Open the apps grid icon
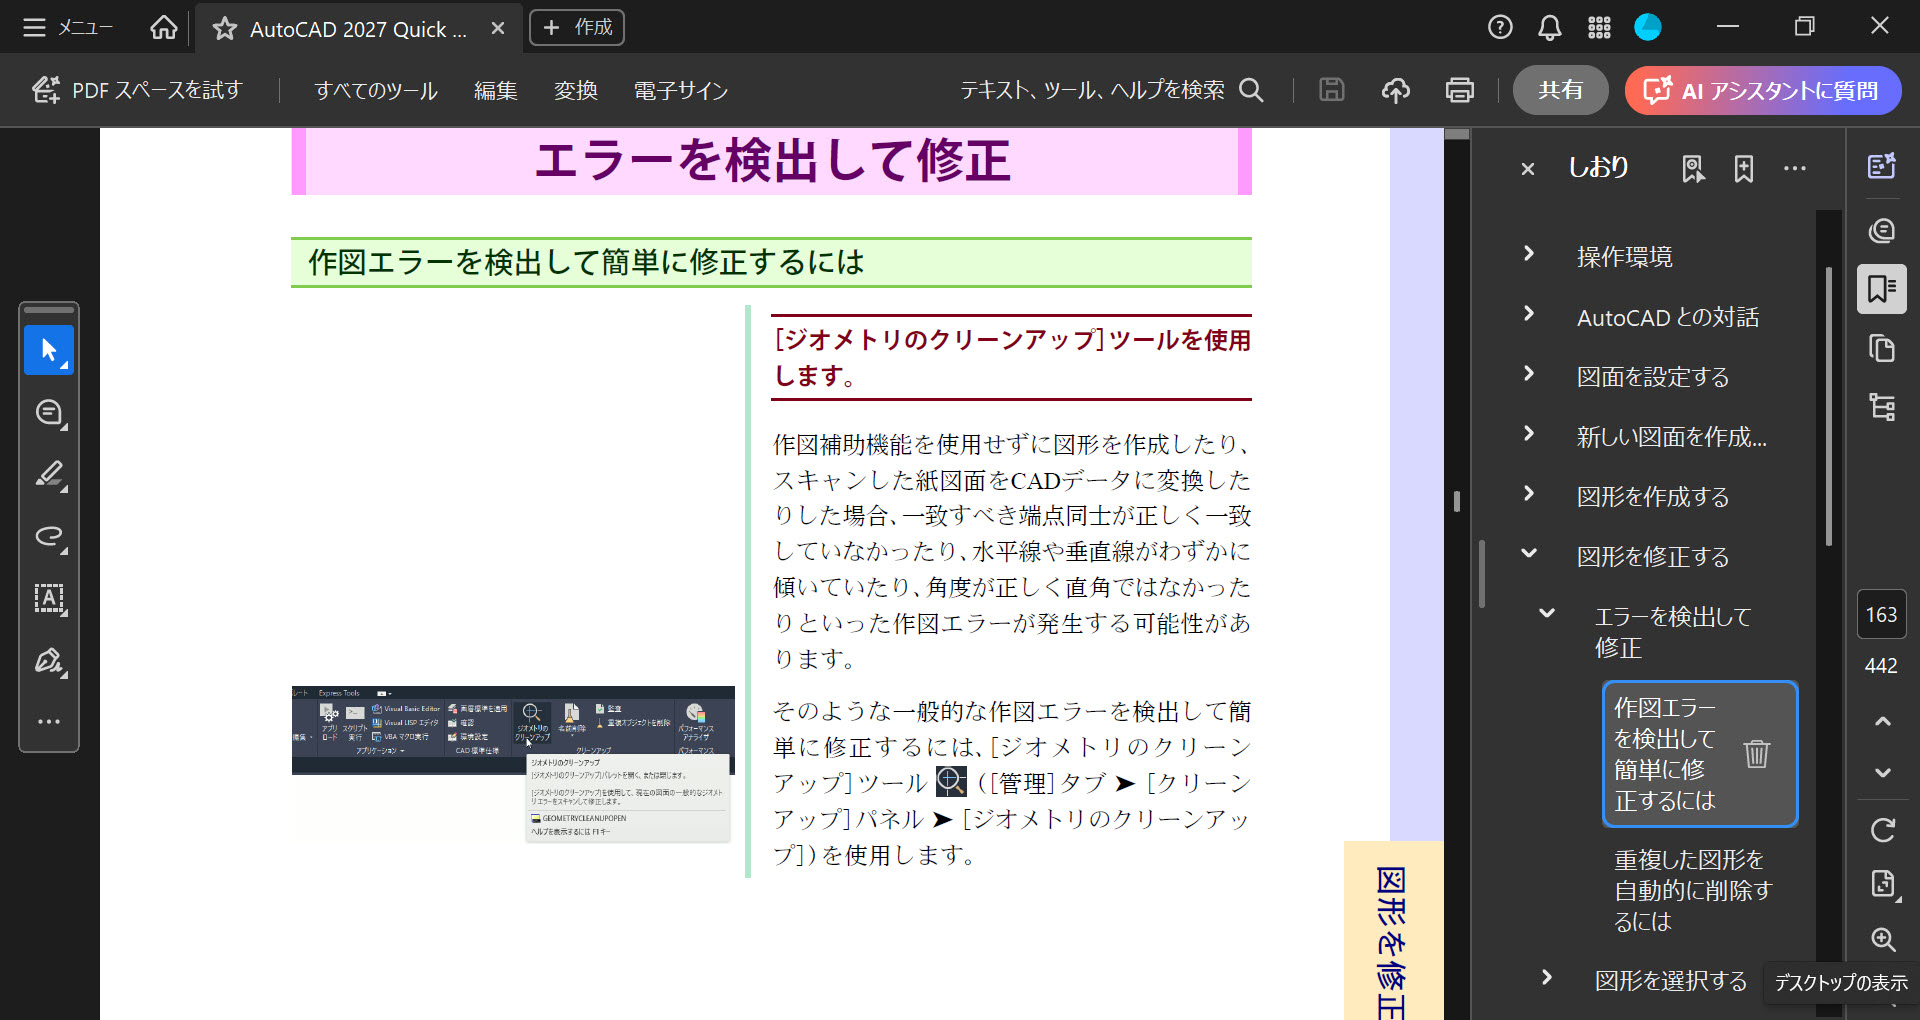 1599,28
